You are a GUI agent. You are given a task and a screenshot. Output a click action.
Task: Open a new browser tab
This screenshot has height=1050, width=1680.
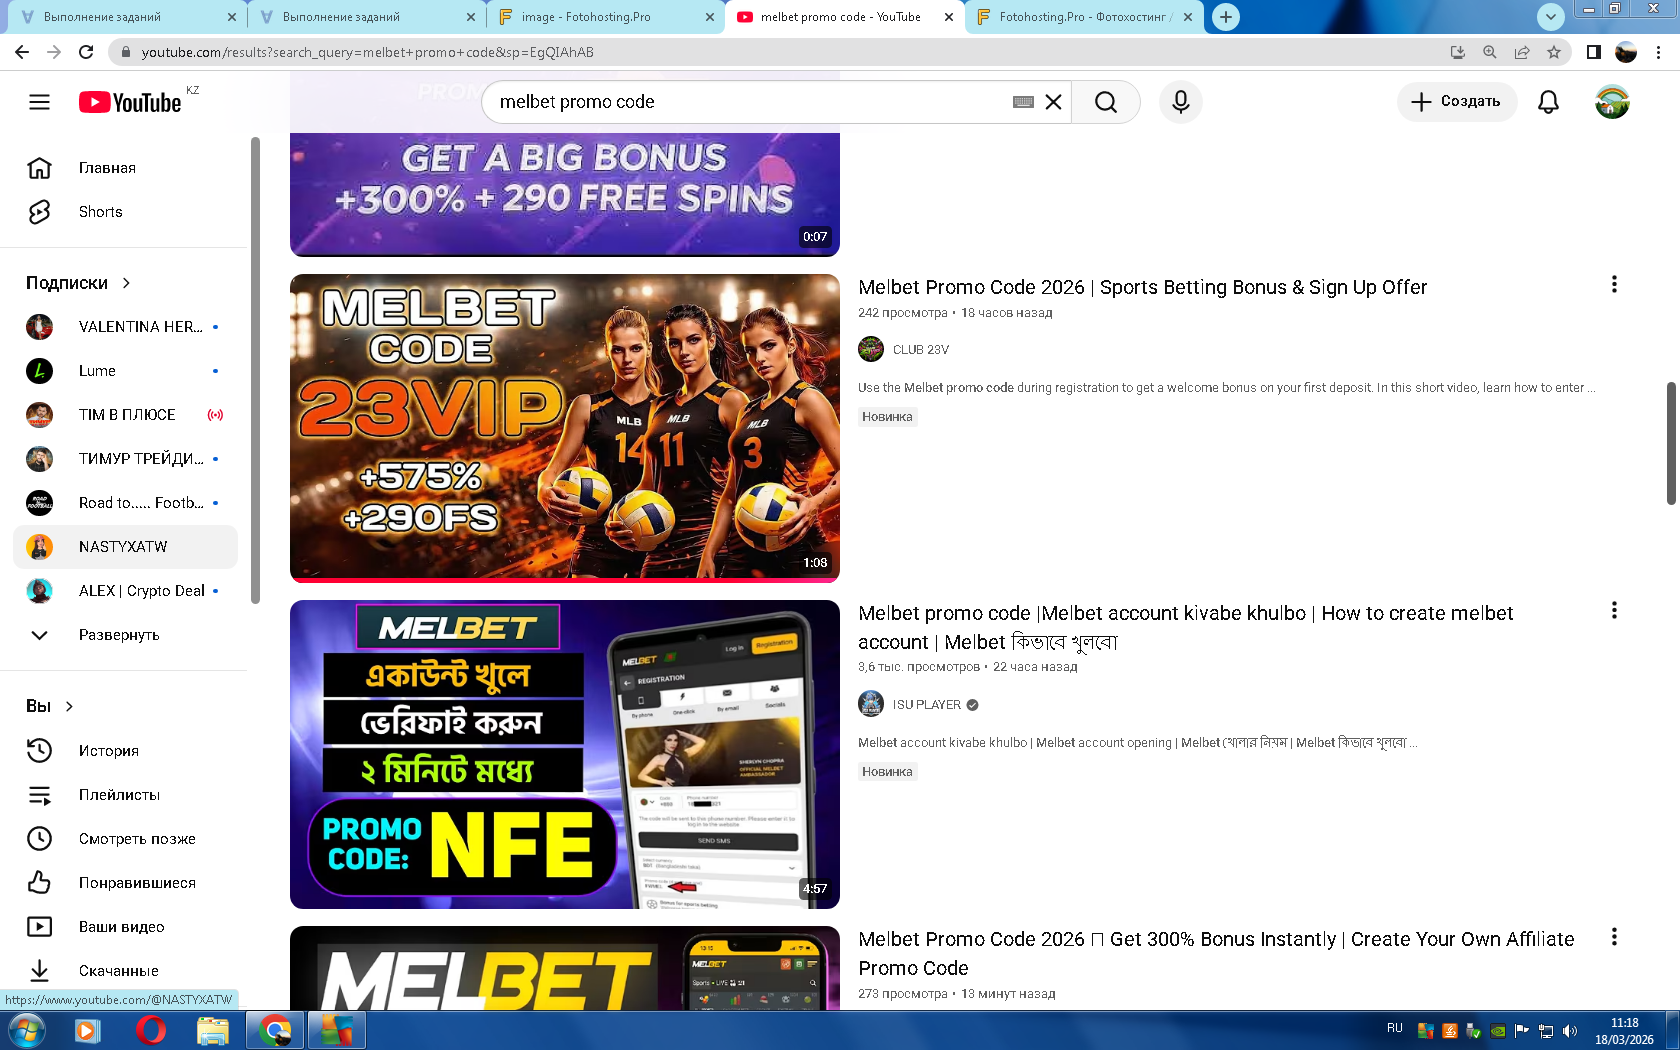click(x=1226, y=17)
